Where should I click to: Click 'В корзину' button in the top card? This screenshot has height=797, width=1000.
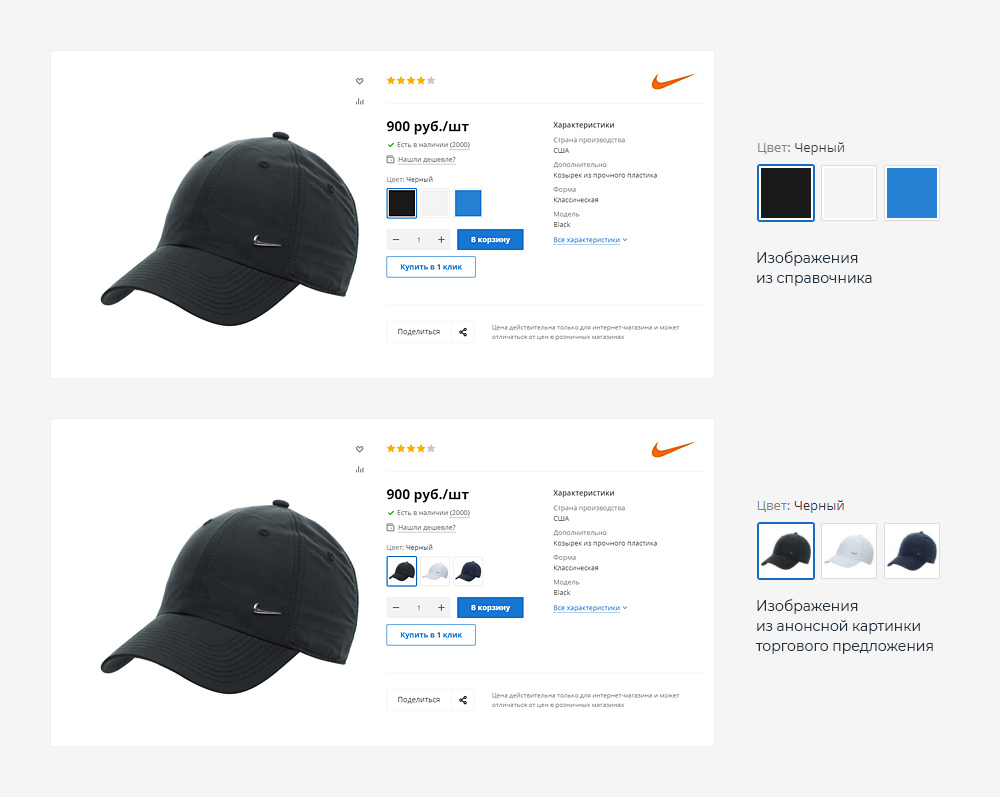pos(490,240)
